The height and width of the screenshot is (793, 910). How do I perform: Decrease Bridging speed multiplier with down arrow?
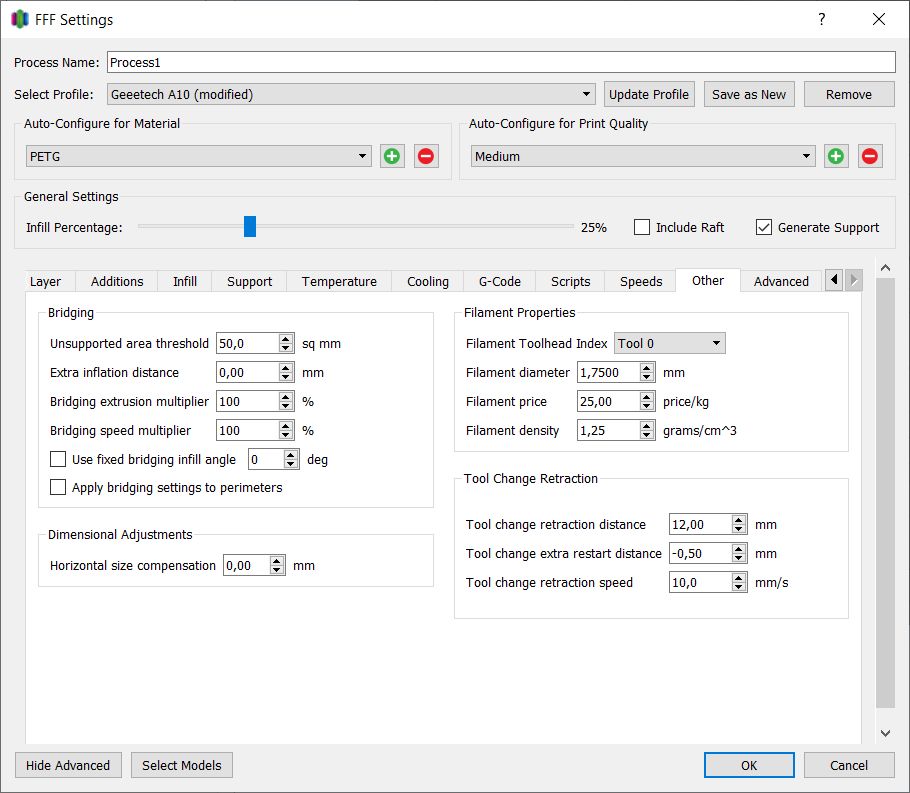point(286,435)
